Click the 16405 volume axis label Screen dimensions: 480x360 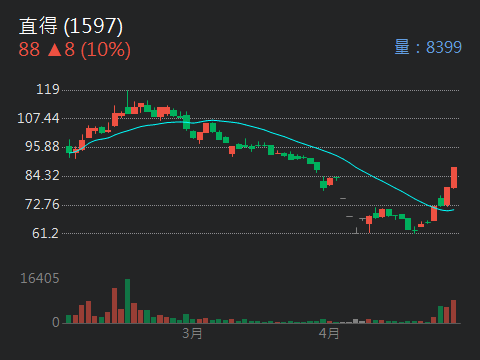pos(40,278)
